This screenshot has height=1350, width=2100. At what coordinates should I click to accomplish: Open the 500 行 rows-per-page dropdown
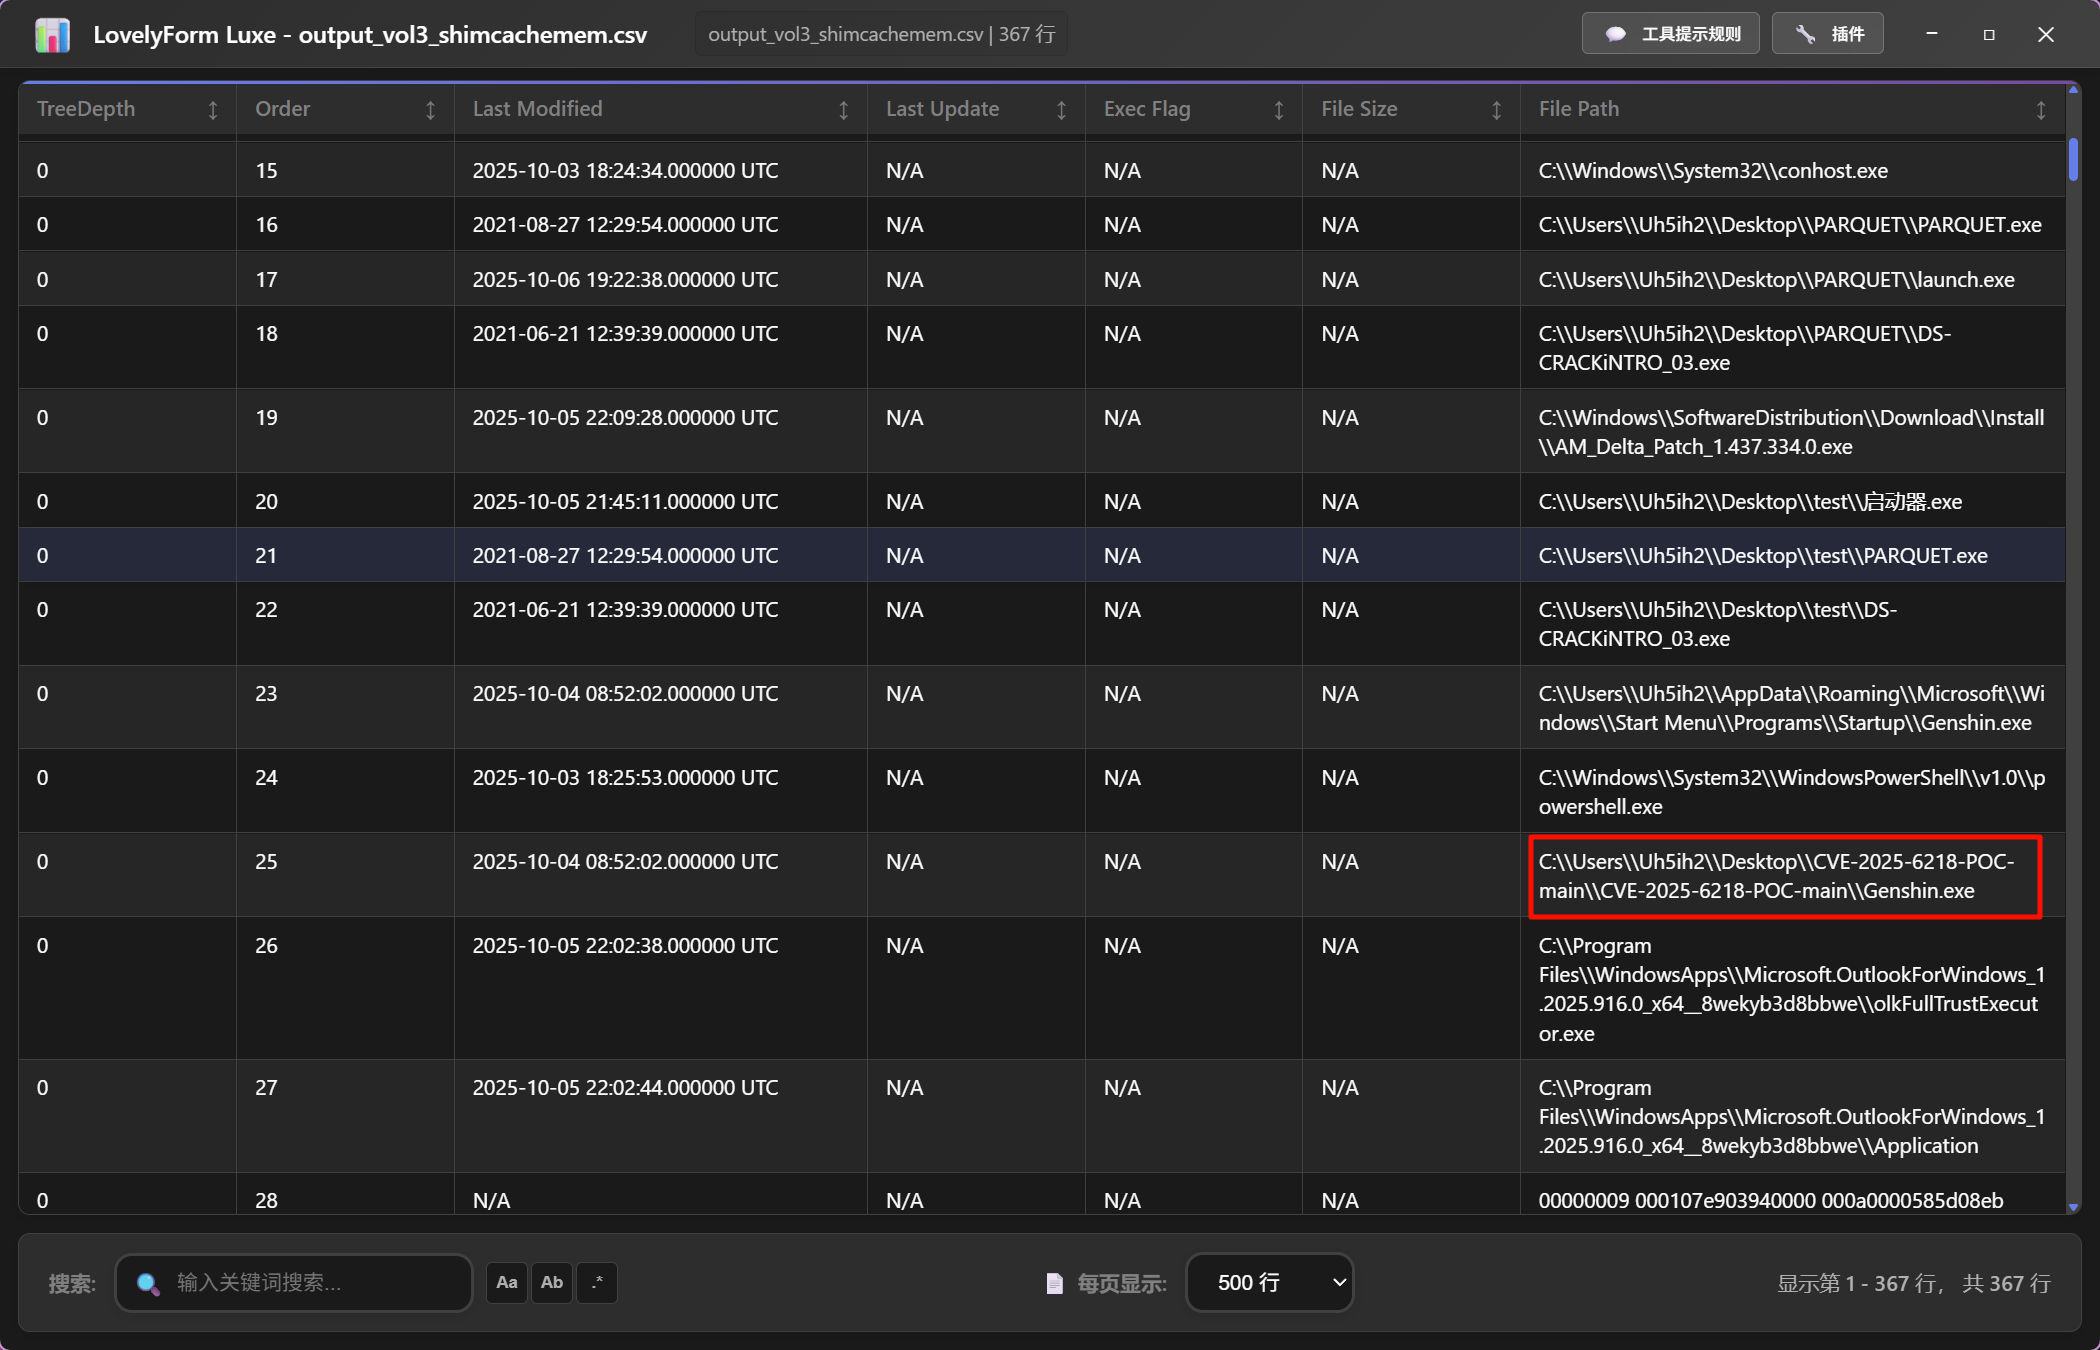point(1269,1283)
